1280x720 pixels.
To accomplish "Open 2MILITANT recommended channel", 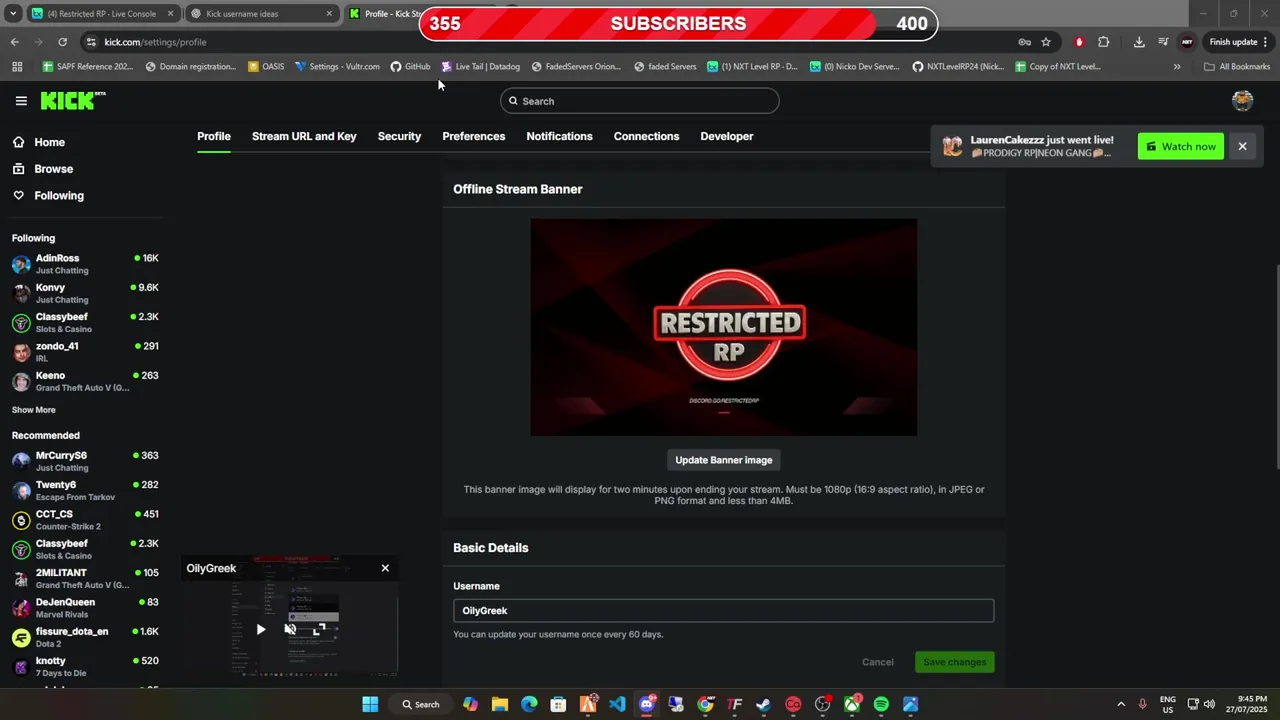I will coord(85,578).
